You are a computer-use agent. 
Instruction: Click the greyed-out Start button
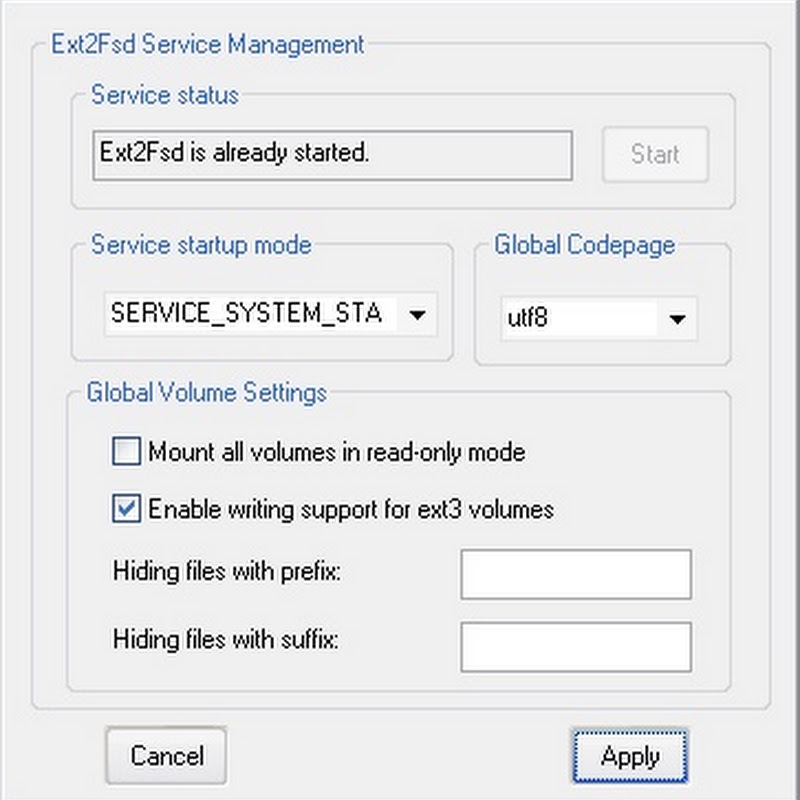click(x=655, y=154)
